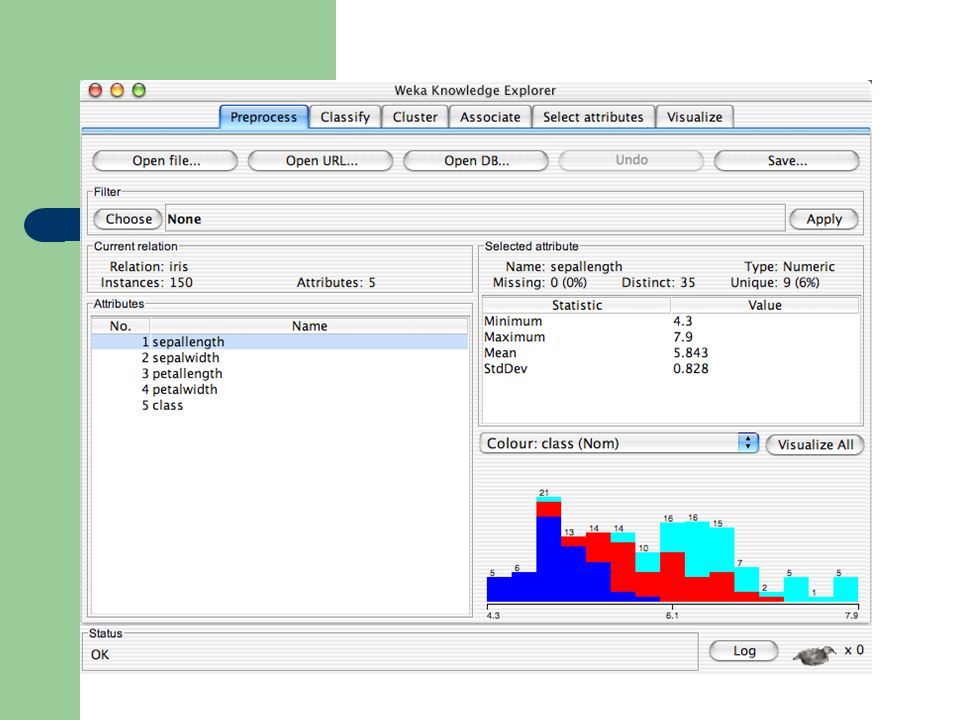The image size is (960, 720).
Task: Click the Open DB... button
Action: pos(476,160)
